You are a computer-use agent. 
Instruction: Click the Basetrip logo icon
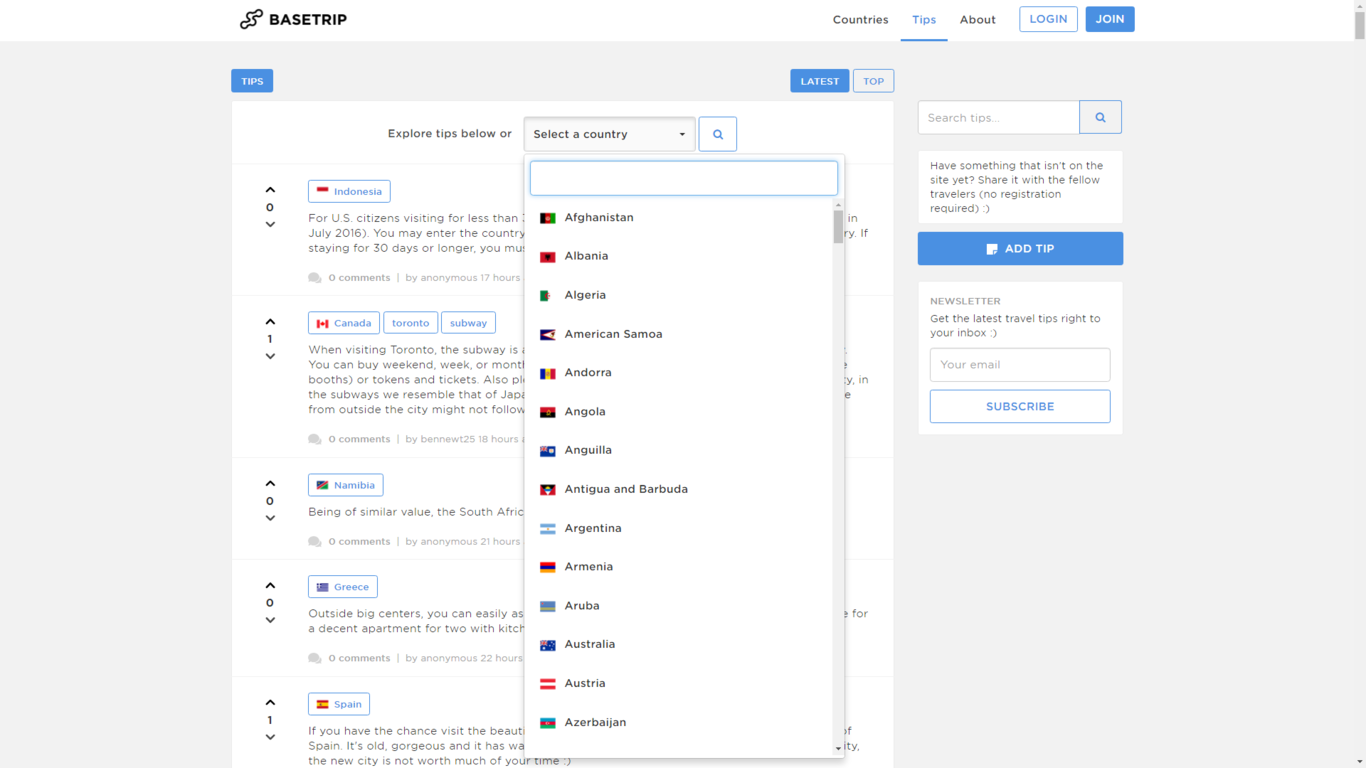[251, 19]
